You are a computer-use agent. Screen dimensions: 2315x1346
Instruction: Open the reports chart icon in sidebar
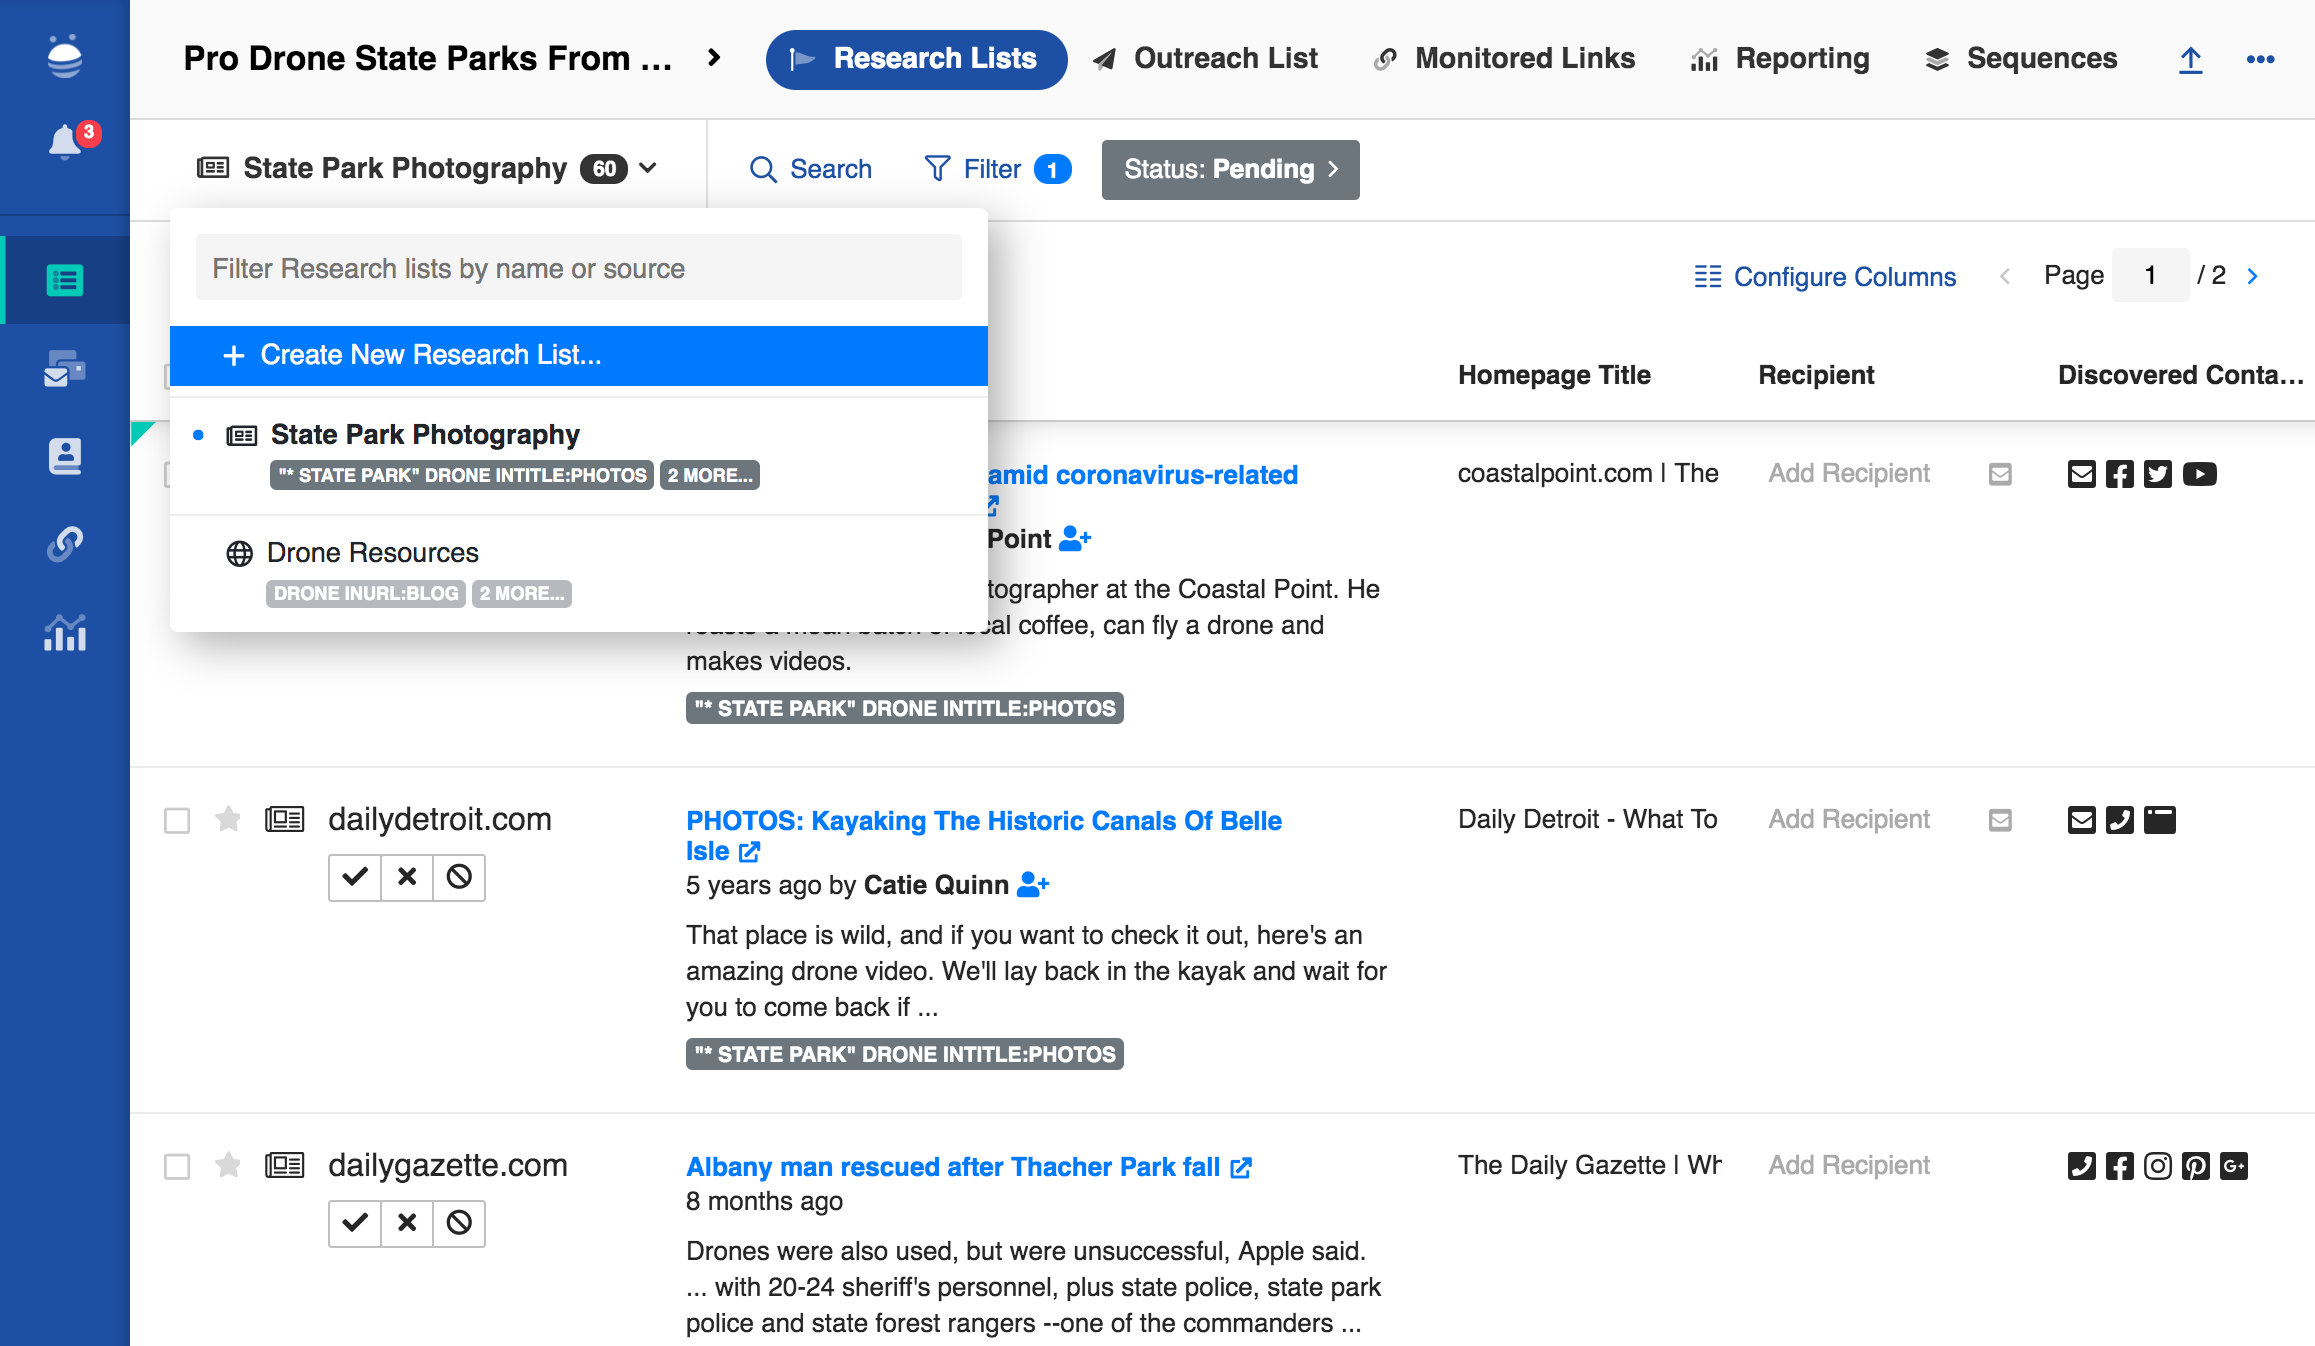[65, 632]
